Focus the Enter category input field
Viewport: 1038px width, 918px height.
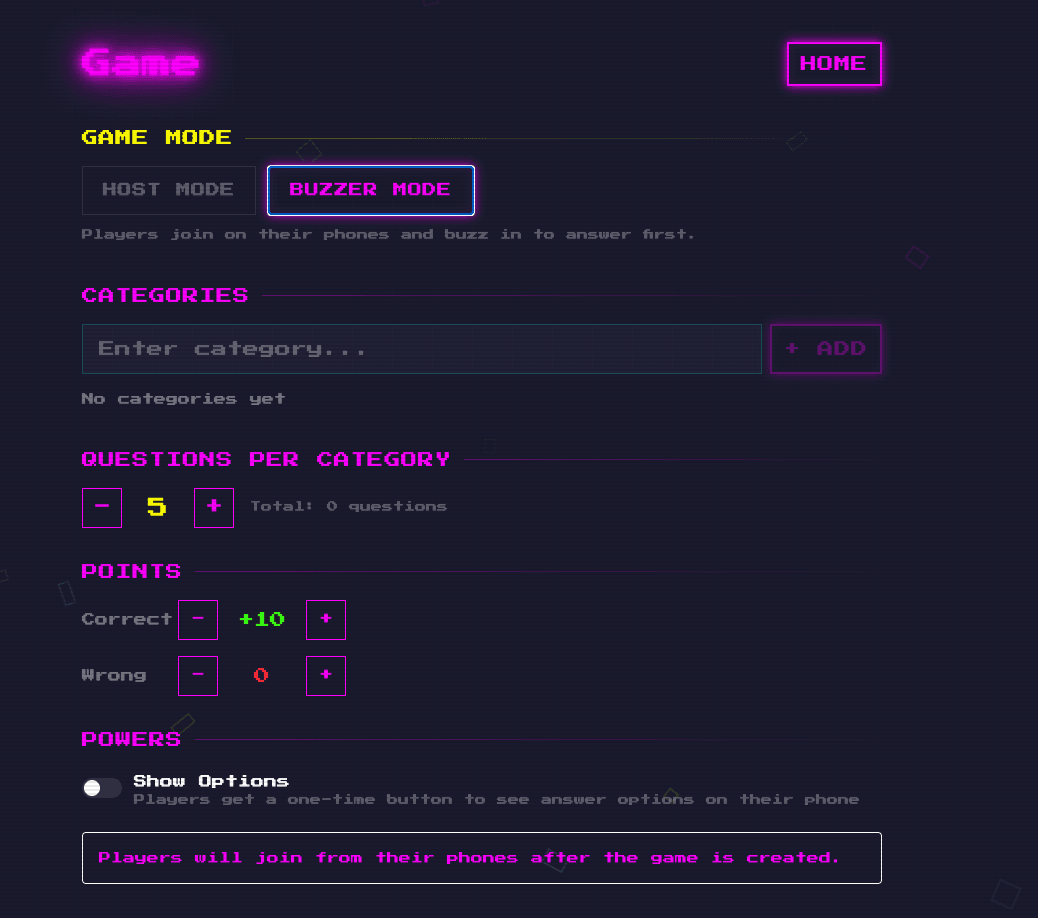pos(422,349)
